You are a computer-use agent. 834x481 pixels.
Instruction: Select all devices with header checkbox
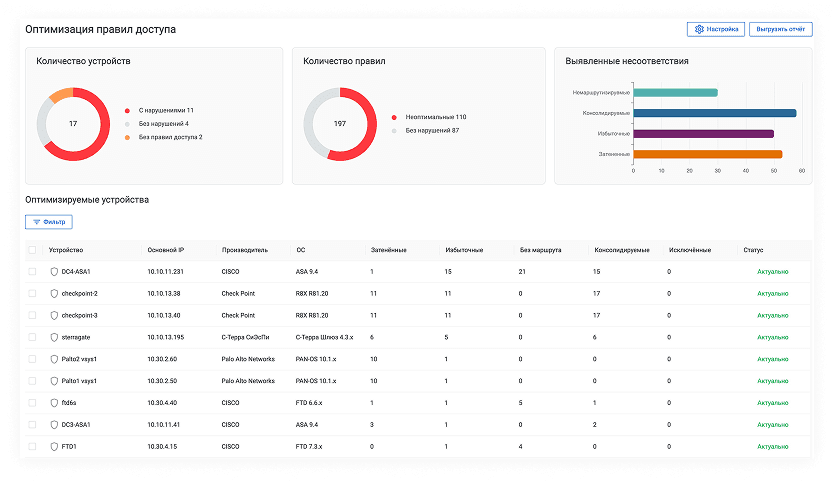click(32, 249)
